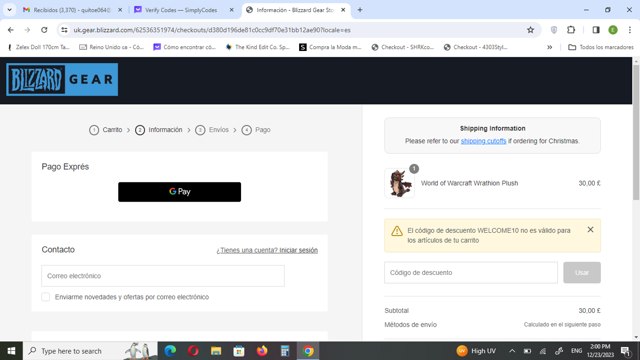The image size is (640, 360).
Task: Select the Información checkout step
Action: (x=159, y=130)
